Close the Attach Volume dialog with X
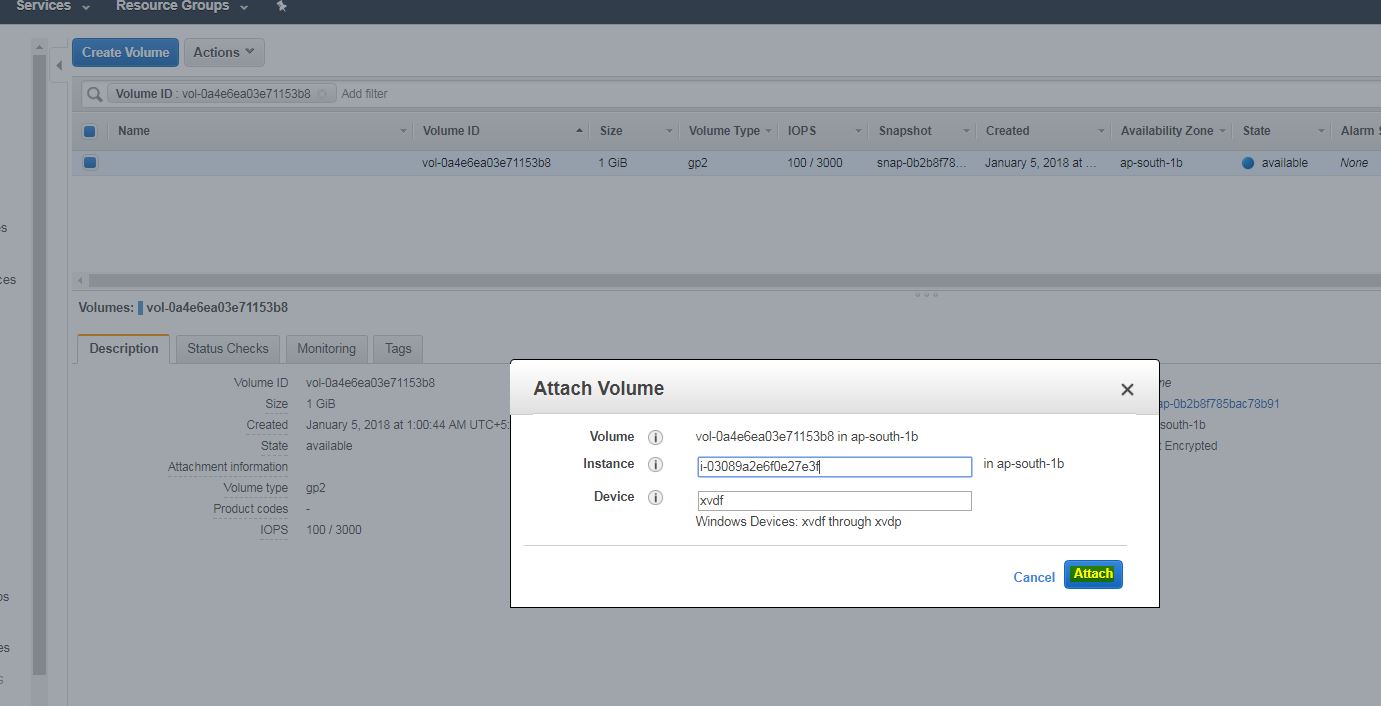Image resolution: width=1381 pixels, height=706 pixels. 1127,389
